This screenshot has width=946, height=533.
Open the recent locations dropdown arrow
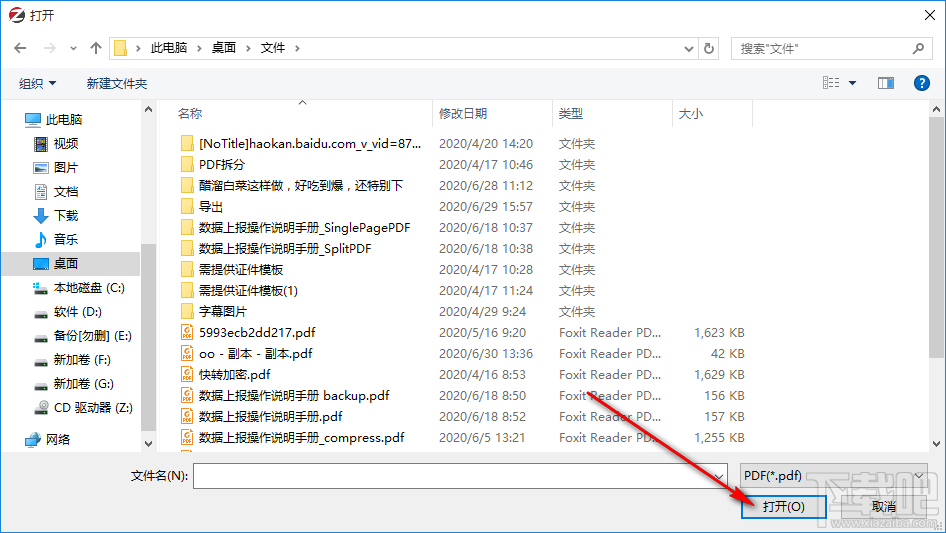(73, 48)
